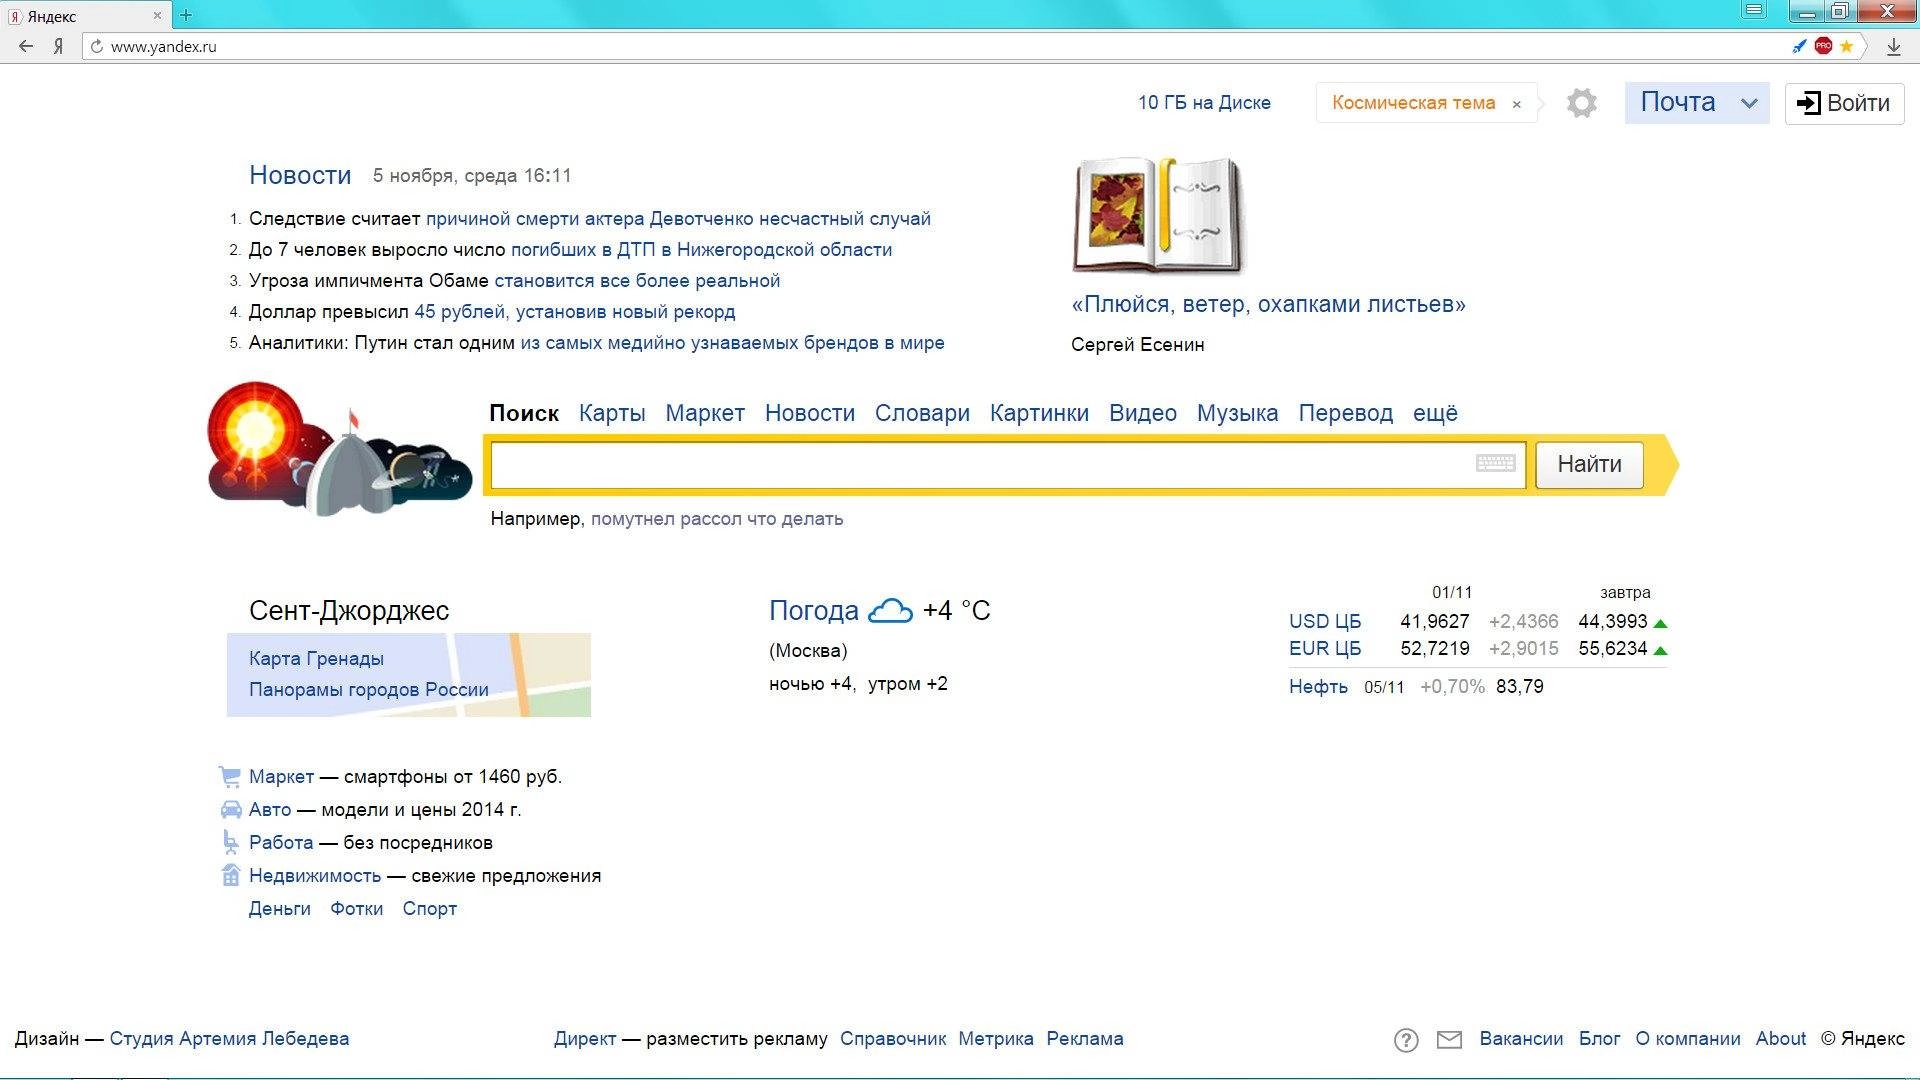Screen dimensions: 1920x1080
Task: Click the Работа chair icon
Action: pyautogui.click(x=230, y=842)
